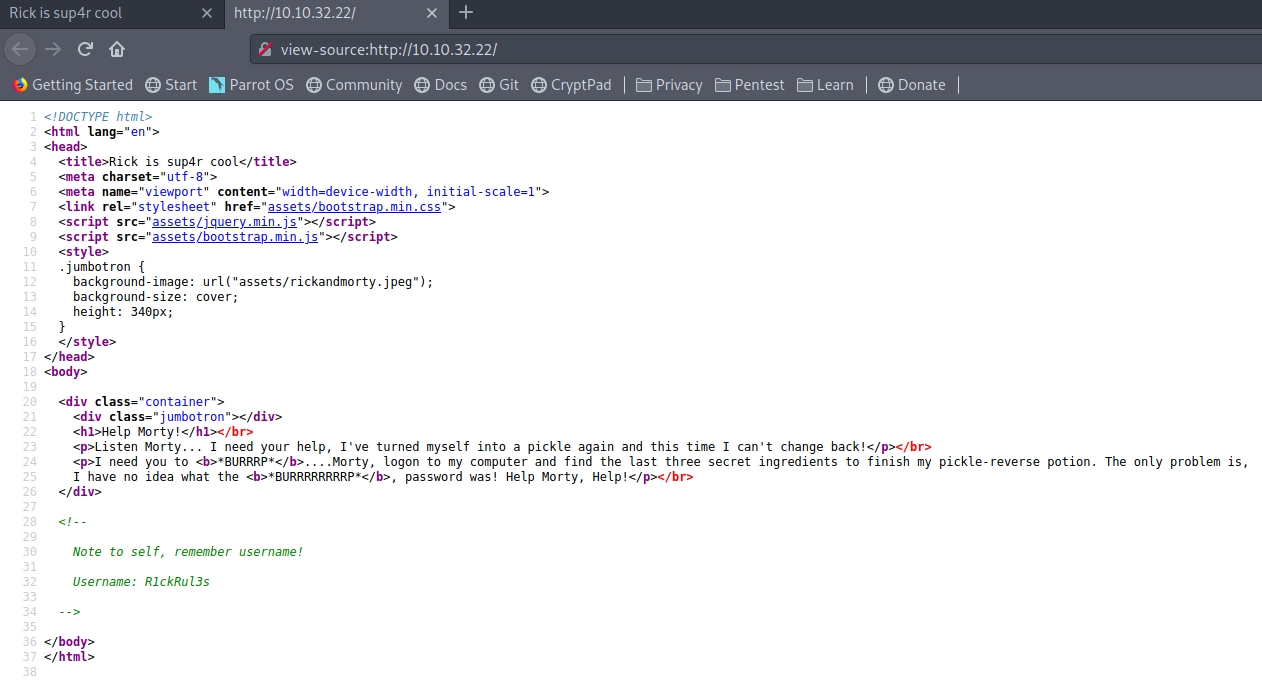Click the browser back arrow button
This screenshot has width=1262, height=684.
click(20, 49)
